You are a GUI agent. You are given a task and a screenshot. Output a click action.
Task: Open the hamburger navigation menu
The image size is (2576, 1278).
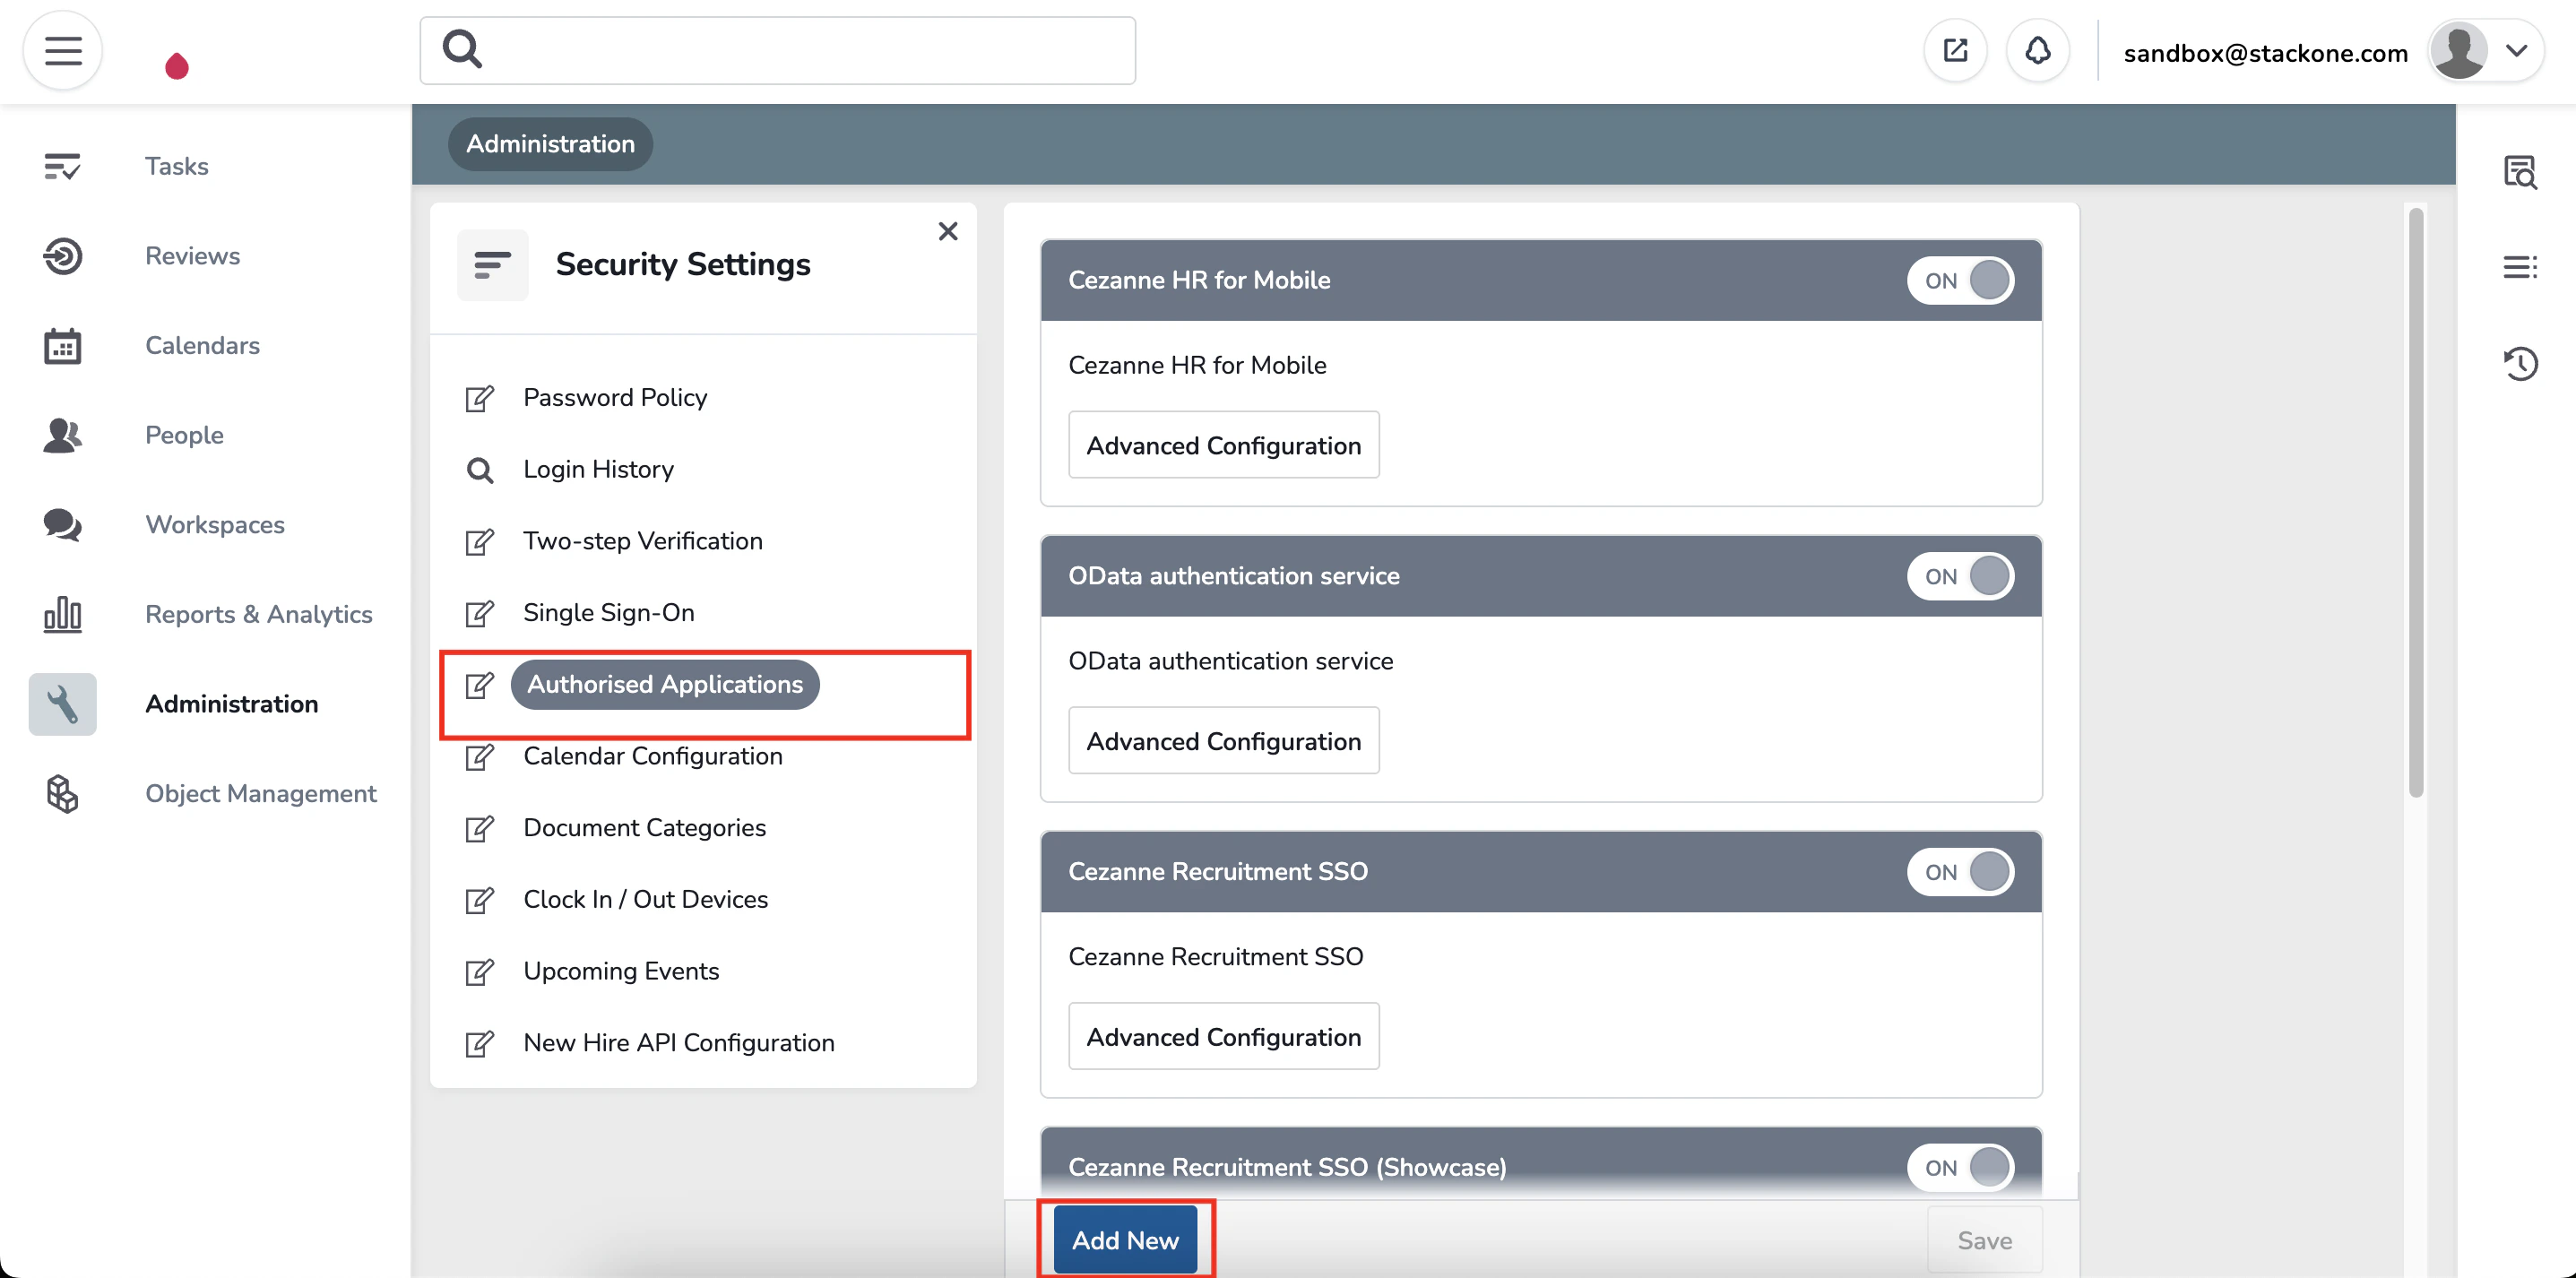tap(62, 51)
